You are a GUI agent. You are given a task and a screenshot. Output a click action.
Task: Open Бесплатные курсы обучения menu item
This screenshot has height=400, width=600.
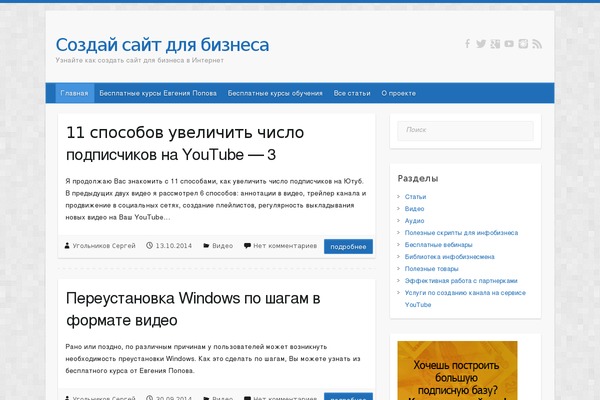(x=275, y=93)
